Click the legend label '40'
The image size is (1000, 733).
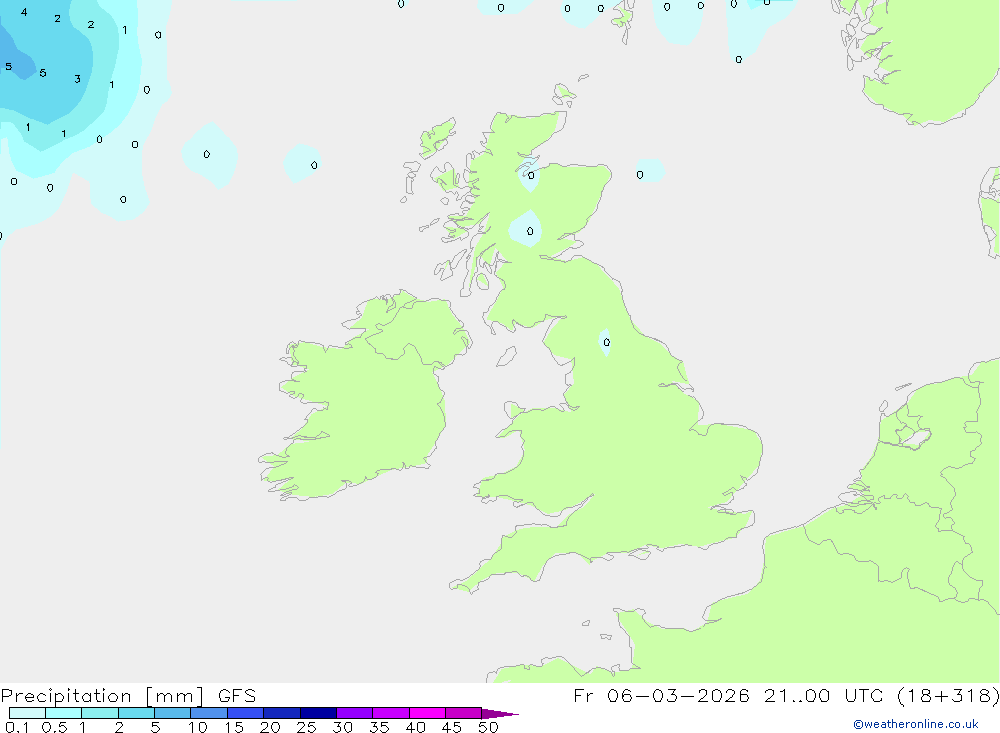tap(416, 727)
